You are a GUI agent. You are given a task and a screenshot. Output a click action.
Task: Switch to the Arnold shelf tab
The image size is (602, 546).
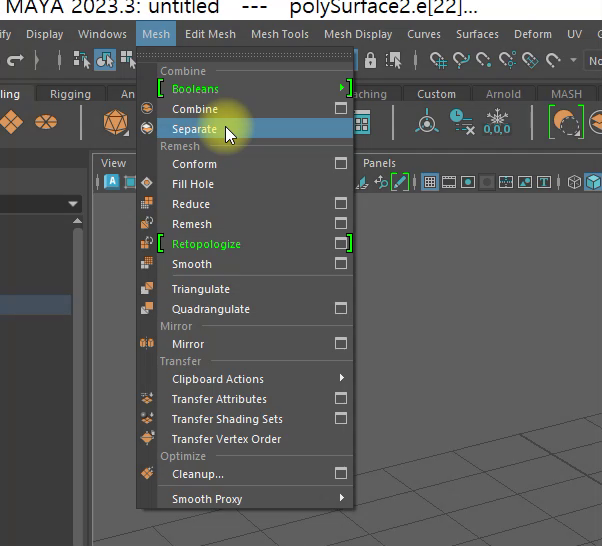coord(503,94)
